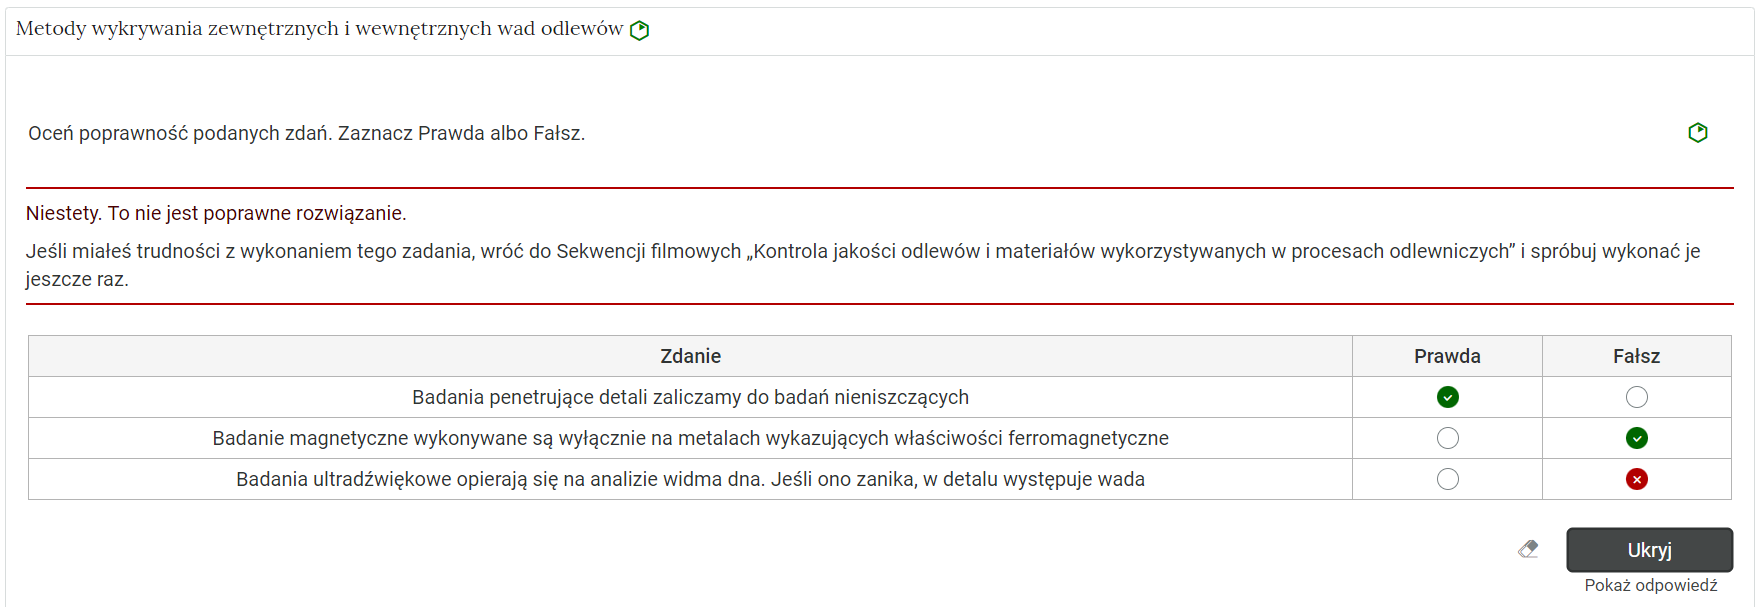Select the eraser icon to clear all answers
Image resolution: width=1760 pixels, height=607 pixels.
coord(1528,549)
